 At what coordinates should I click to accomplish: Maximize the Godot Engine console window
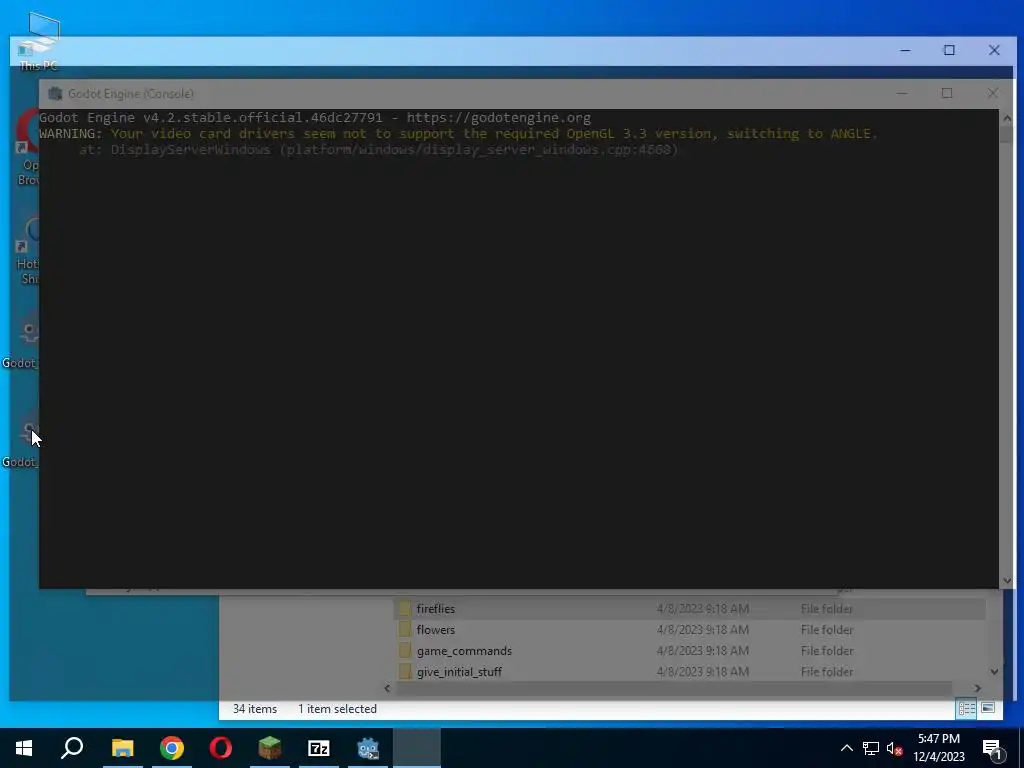click(x=947, y=93)
